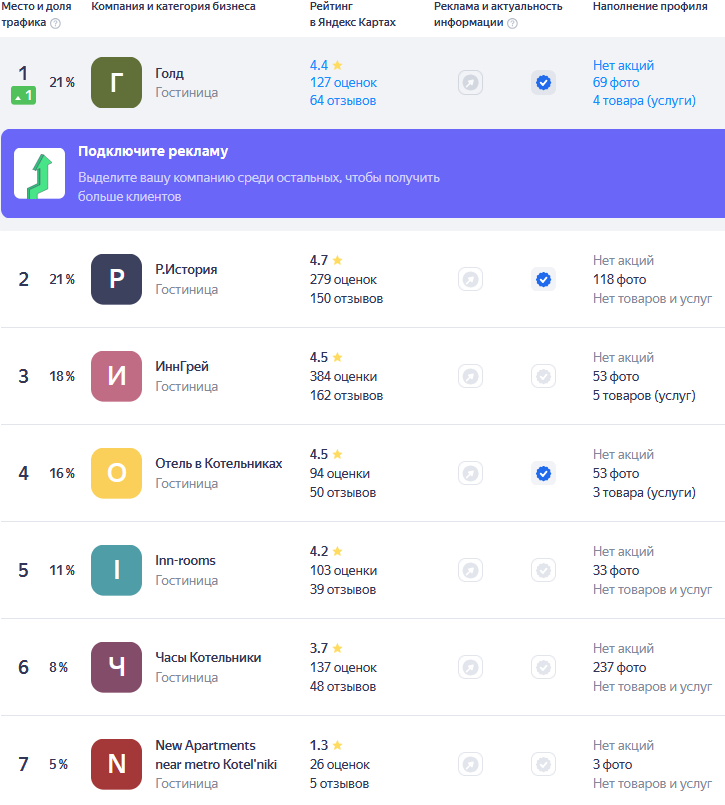The height and width of the screenshot is (805, 725).
Task: Click the help icon next to 'информации' header
Action: 512,23
